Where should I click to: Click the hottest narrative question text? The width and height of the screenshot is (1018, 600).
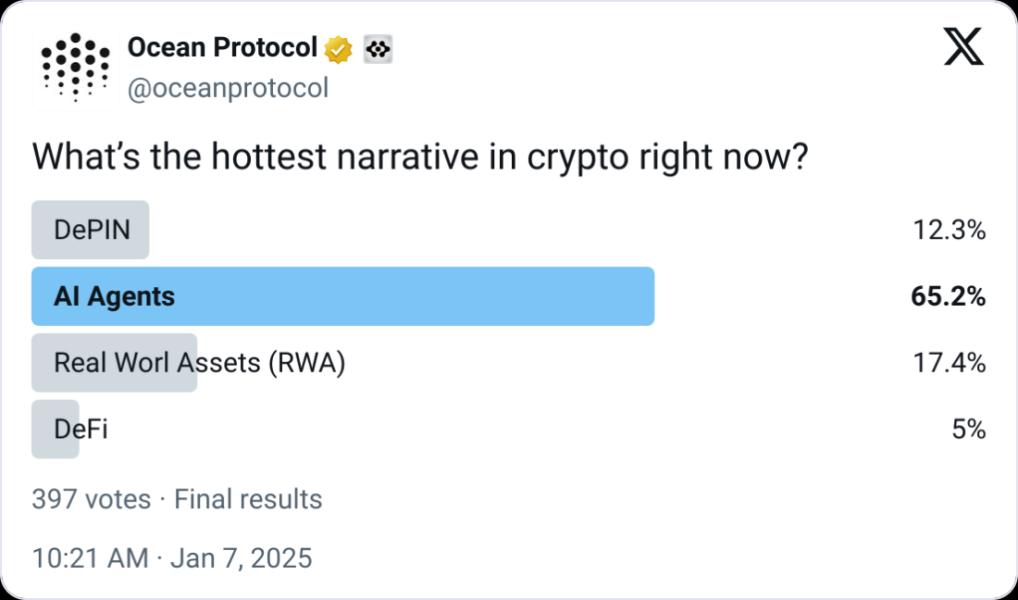(420, 157)
